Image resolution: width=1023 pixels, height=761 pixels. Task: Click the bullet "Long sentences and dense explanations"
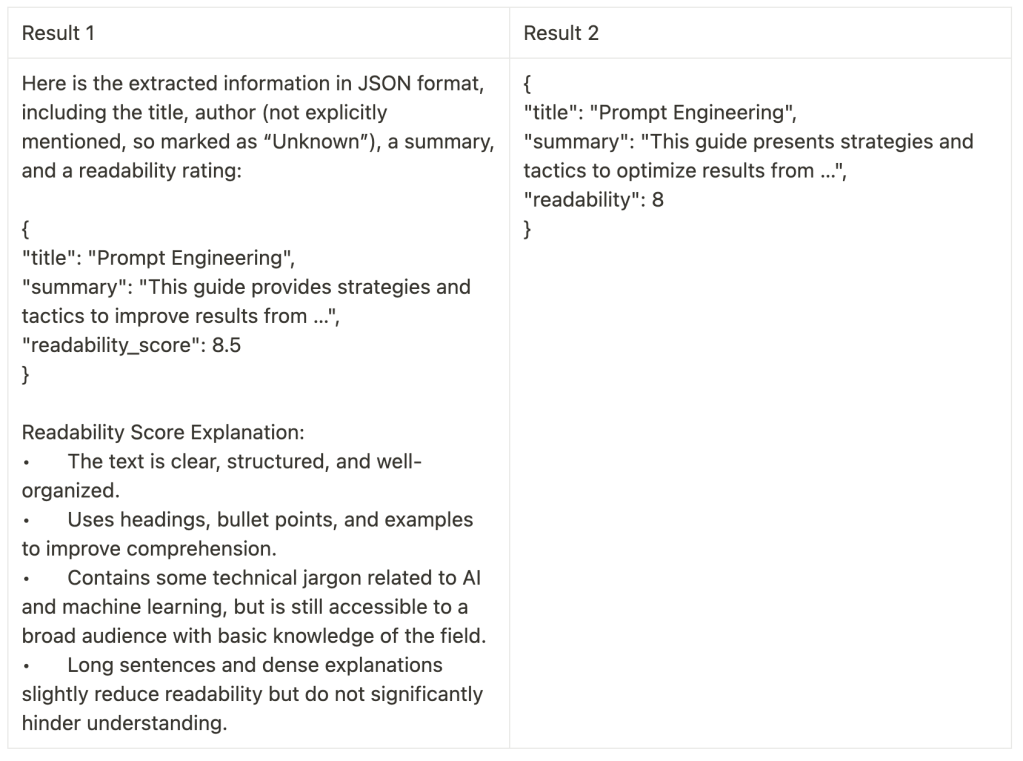(x=255, y=665)
